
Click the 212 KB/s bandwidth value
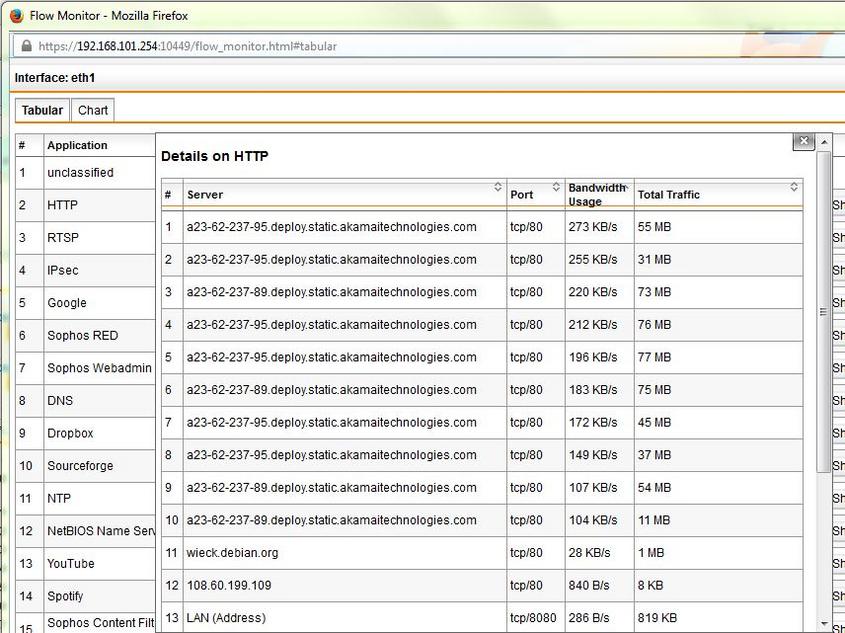593,325
